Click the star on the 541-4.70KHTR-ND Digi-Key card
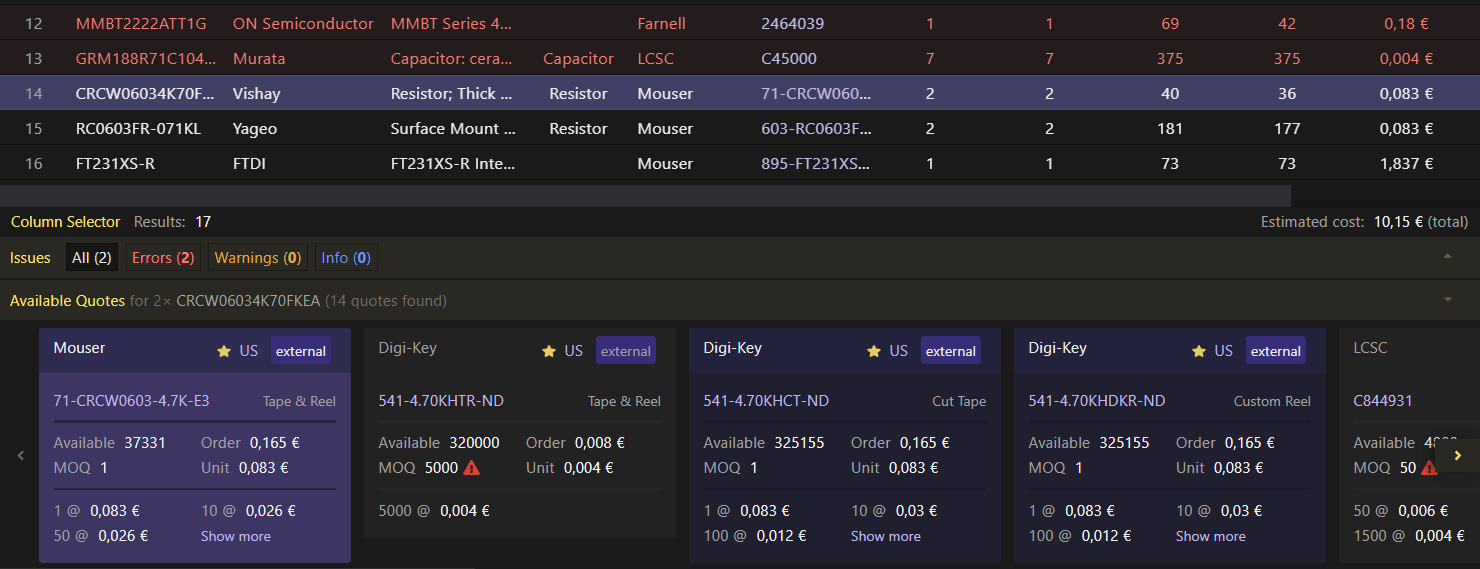The width and height of the screenshot is (1480, 569). pyautogui.click(x=549, y=351)
